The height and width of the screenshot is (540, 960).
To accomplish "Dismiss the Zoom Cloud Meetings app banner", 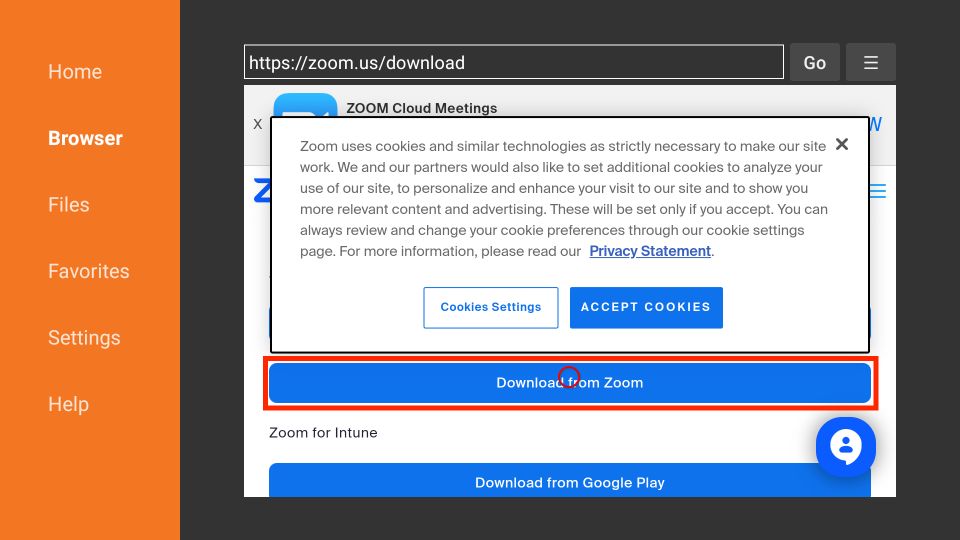I will click(258, 124).
